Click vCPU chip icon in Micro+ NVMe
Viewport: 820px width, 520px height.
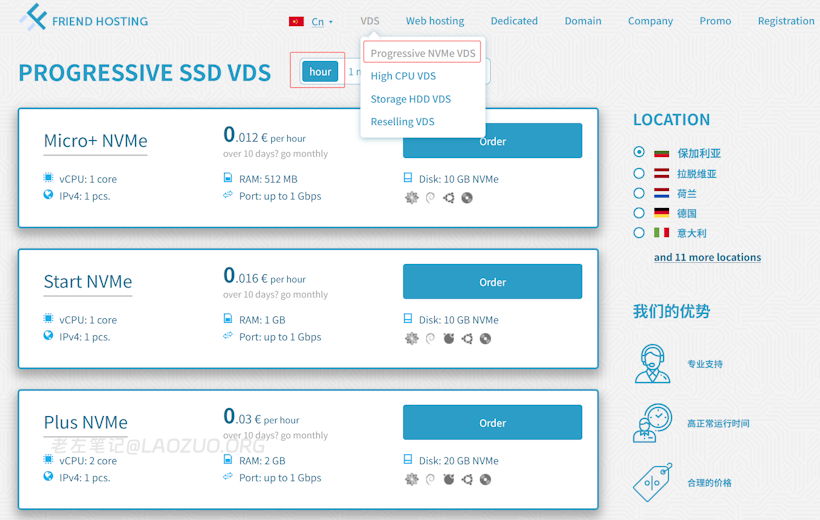coord(48,177)
